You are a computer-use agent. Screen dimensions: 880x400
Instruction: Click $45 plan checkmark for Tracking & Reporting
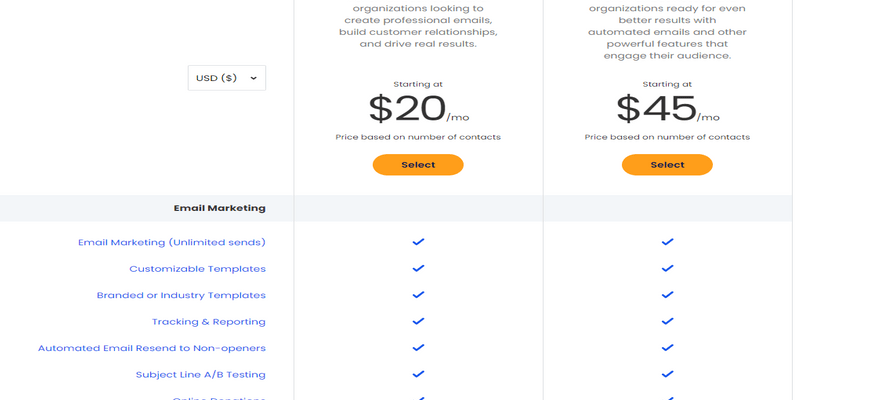(667, 322)
